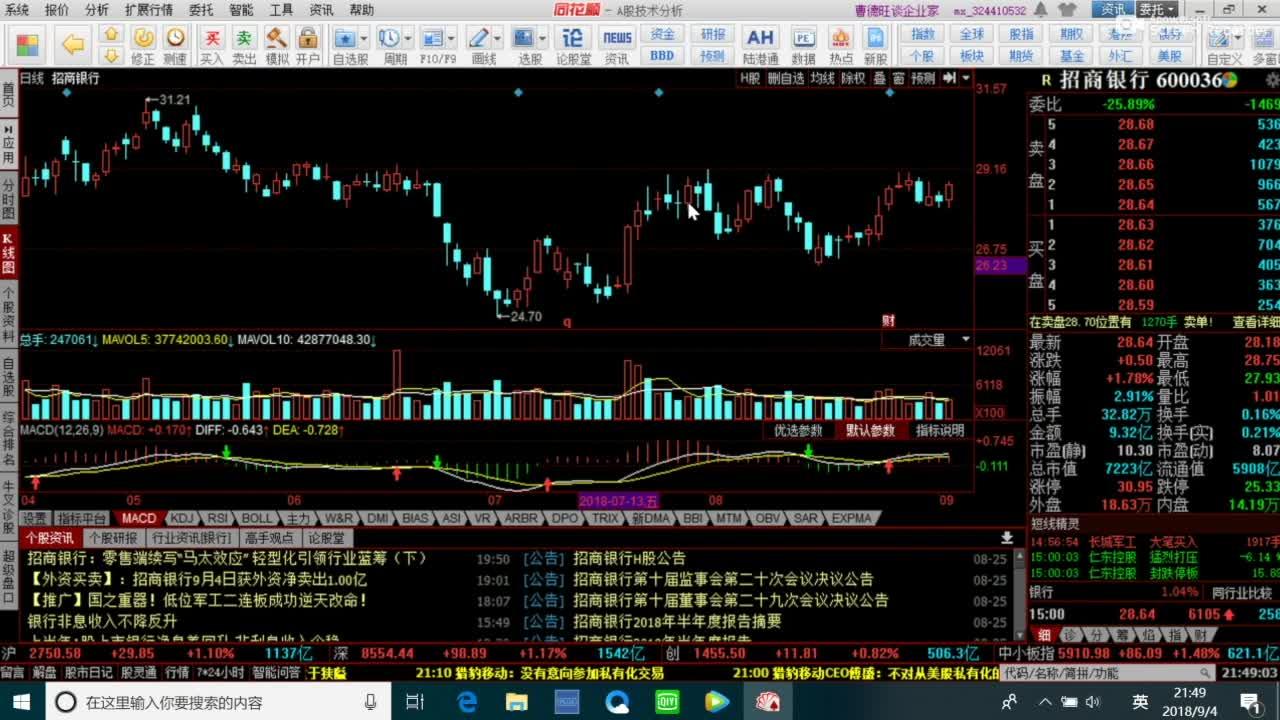Image resolution: width=1280 pixels, height=720 pixels.
Task: Click the yellow down arrow icon
Action: click(x=112, y=56)
